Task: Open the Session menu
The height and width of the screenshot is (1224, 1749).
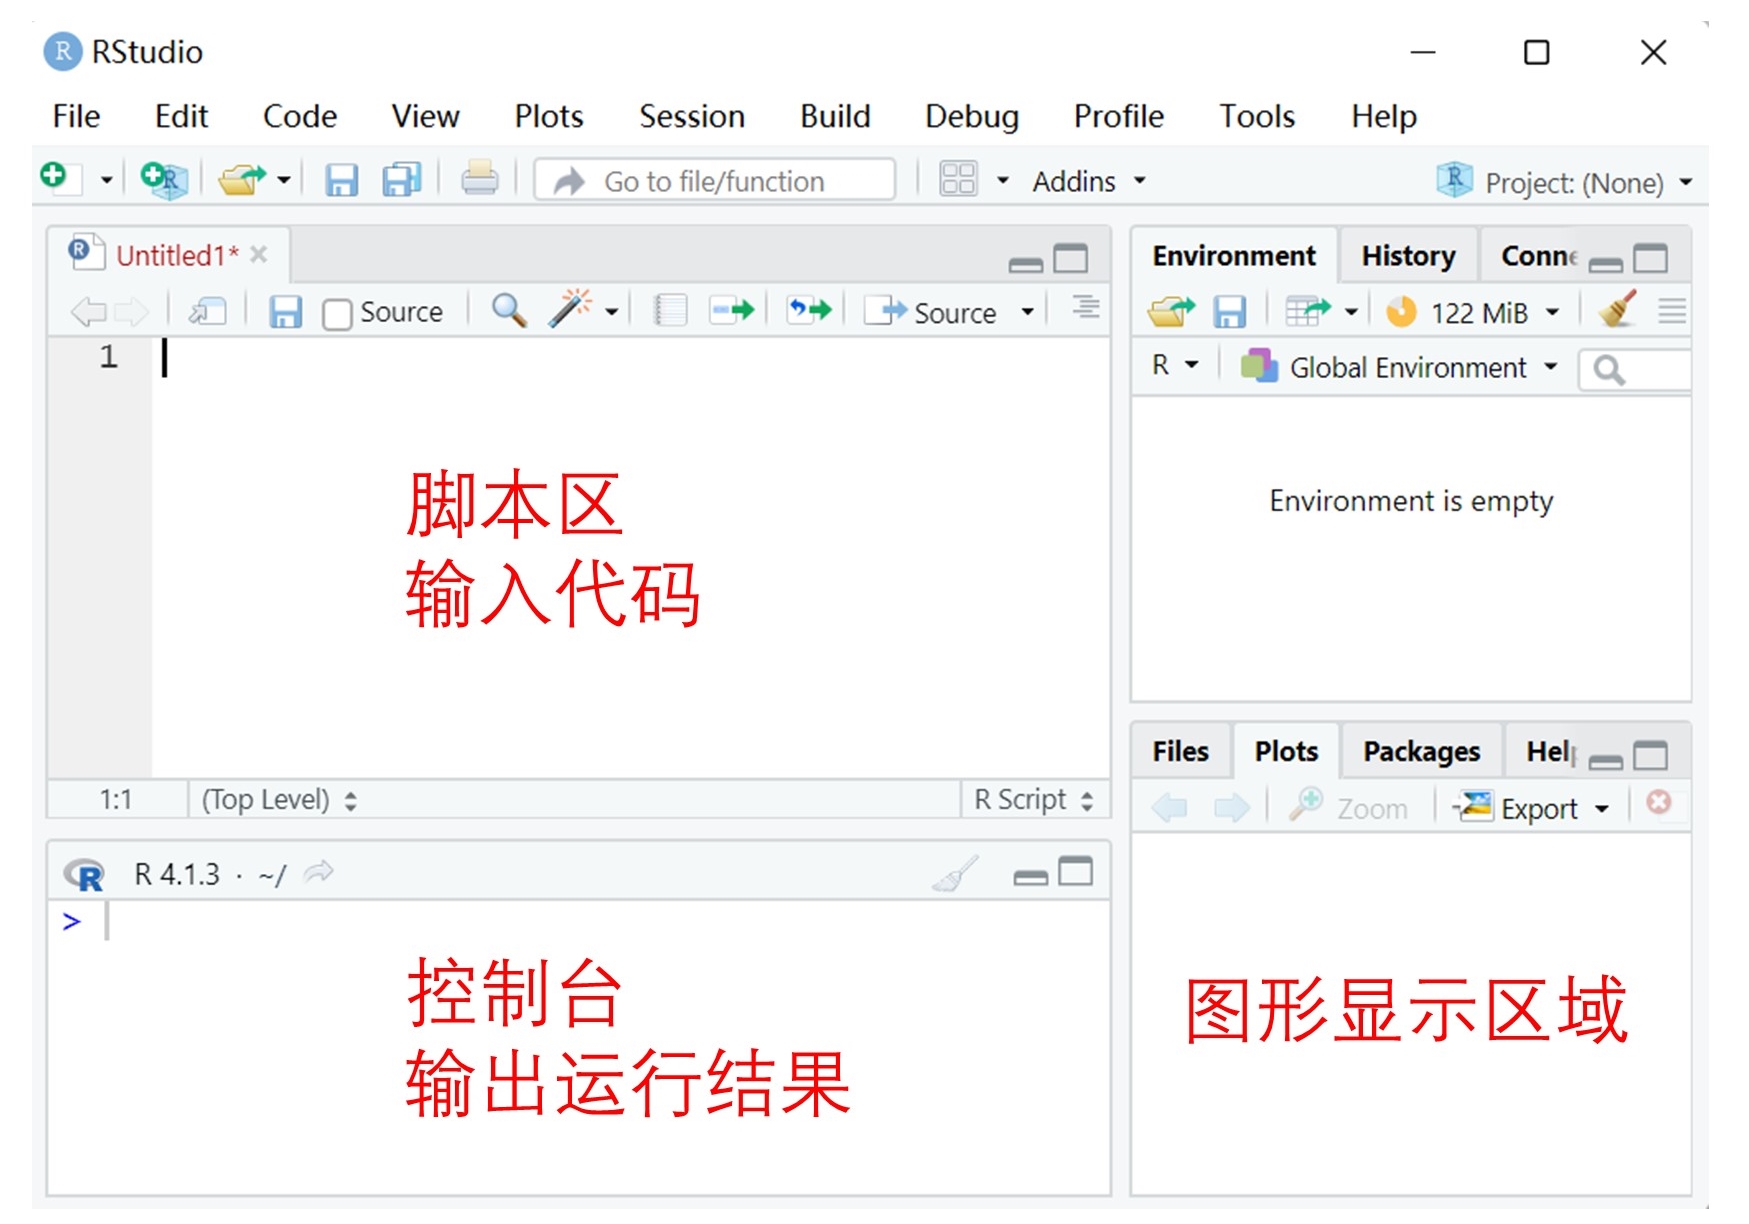Action: [692, 116]
